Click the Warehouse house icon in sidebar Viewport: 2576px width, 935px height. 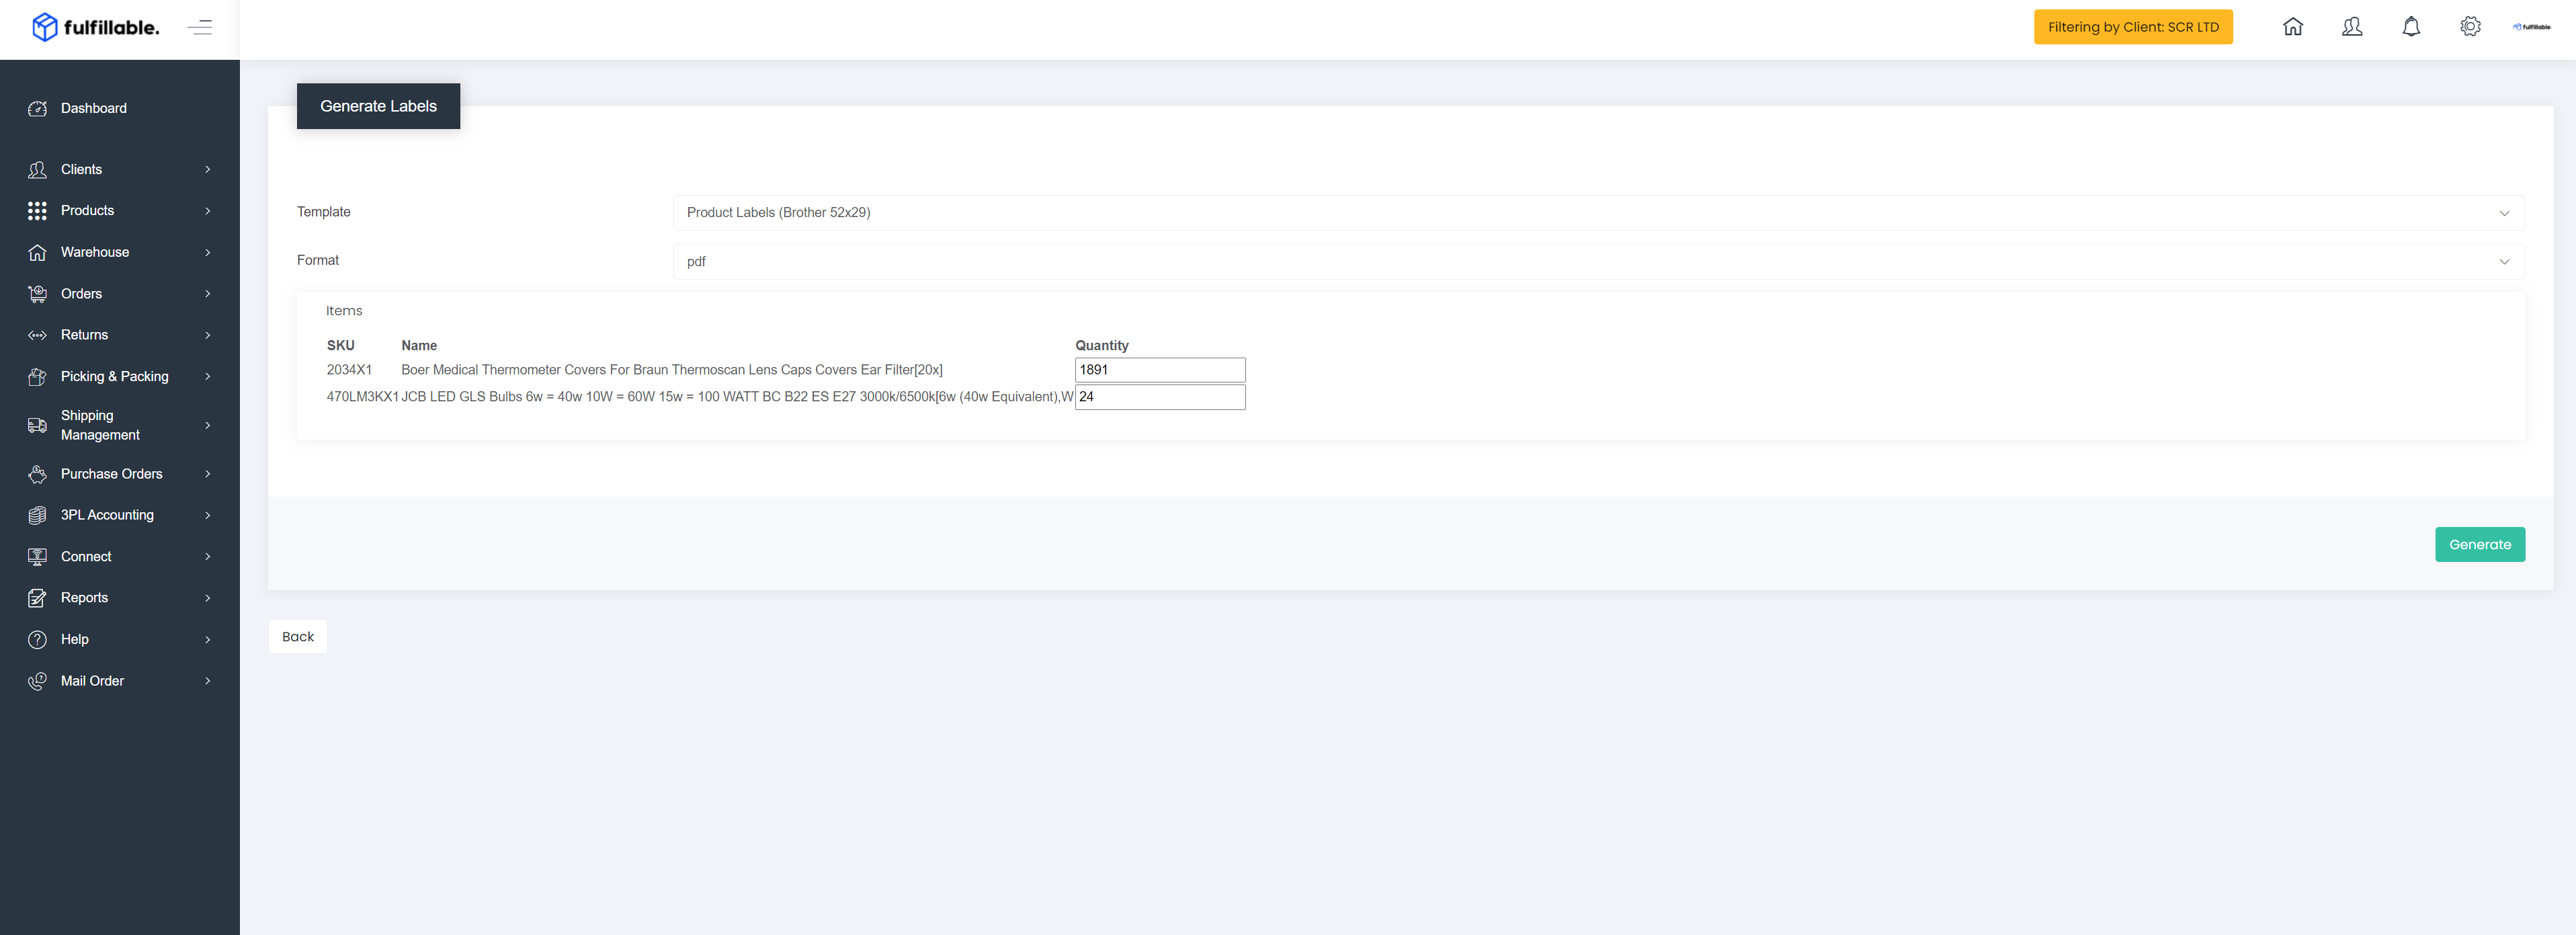pyautogui.click(x=37, y=252)
